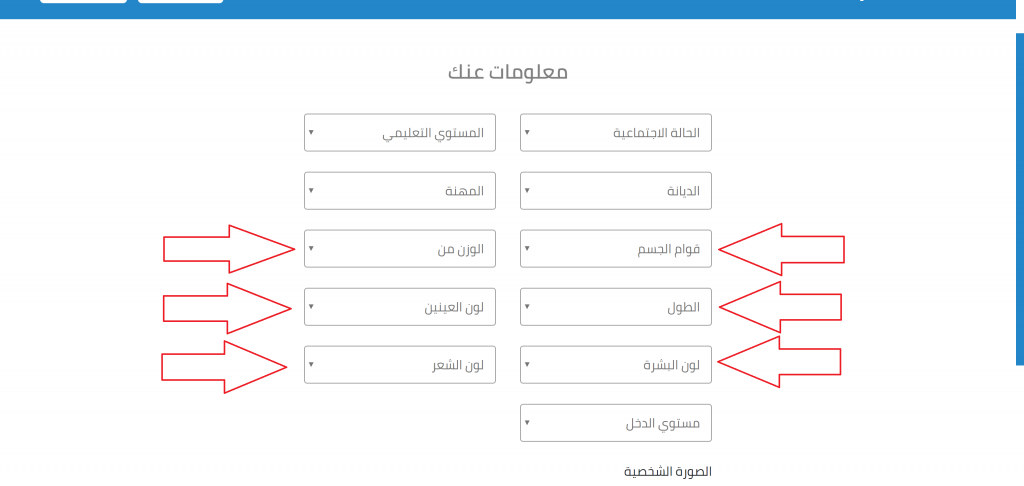The height and width of the screenshot is (486, 1024).
Task: Choose the مستوى الدخل dropdown
Action: click(615, 422)
